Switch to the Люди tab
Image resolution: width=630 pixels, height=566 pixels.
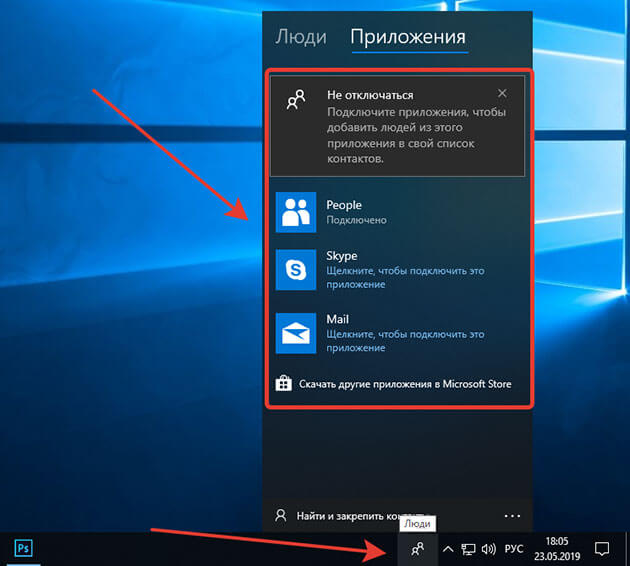(301, 37)
